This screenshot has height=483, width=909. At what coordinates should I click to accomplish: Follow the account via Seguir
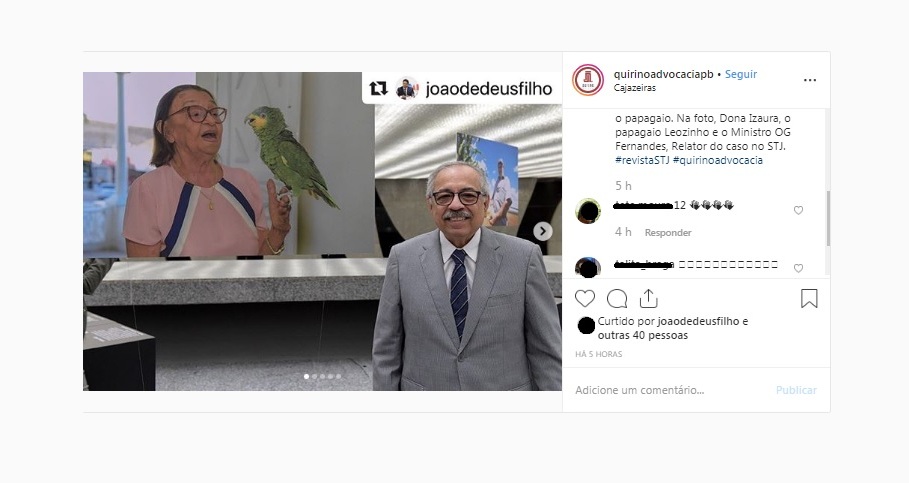[x=741, y=74]
